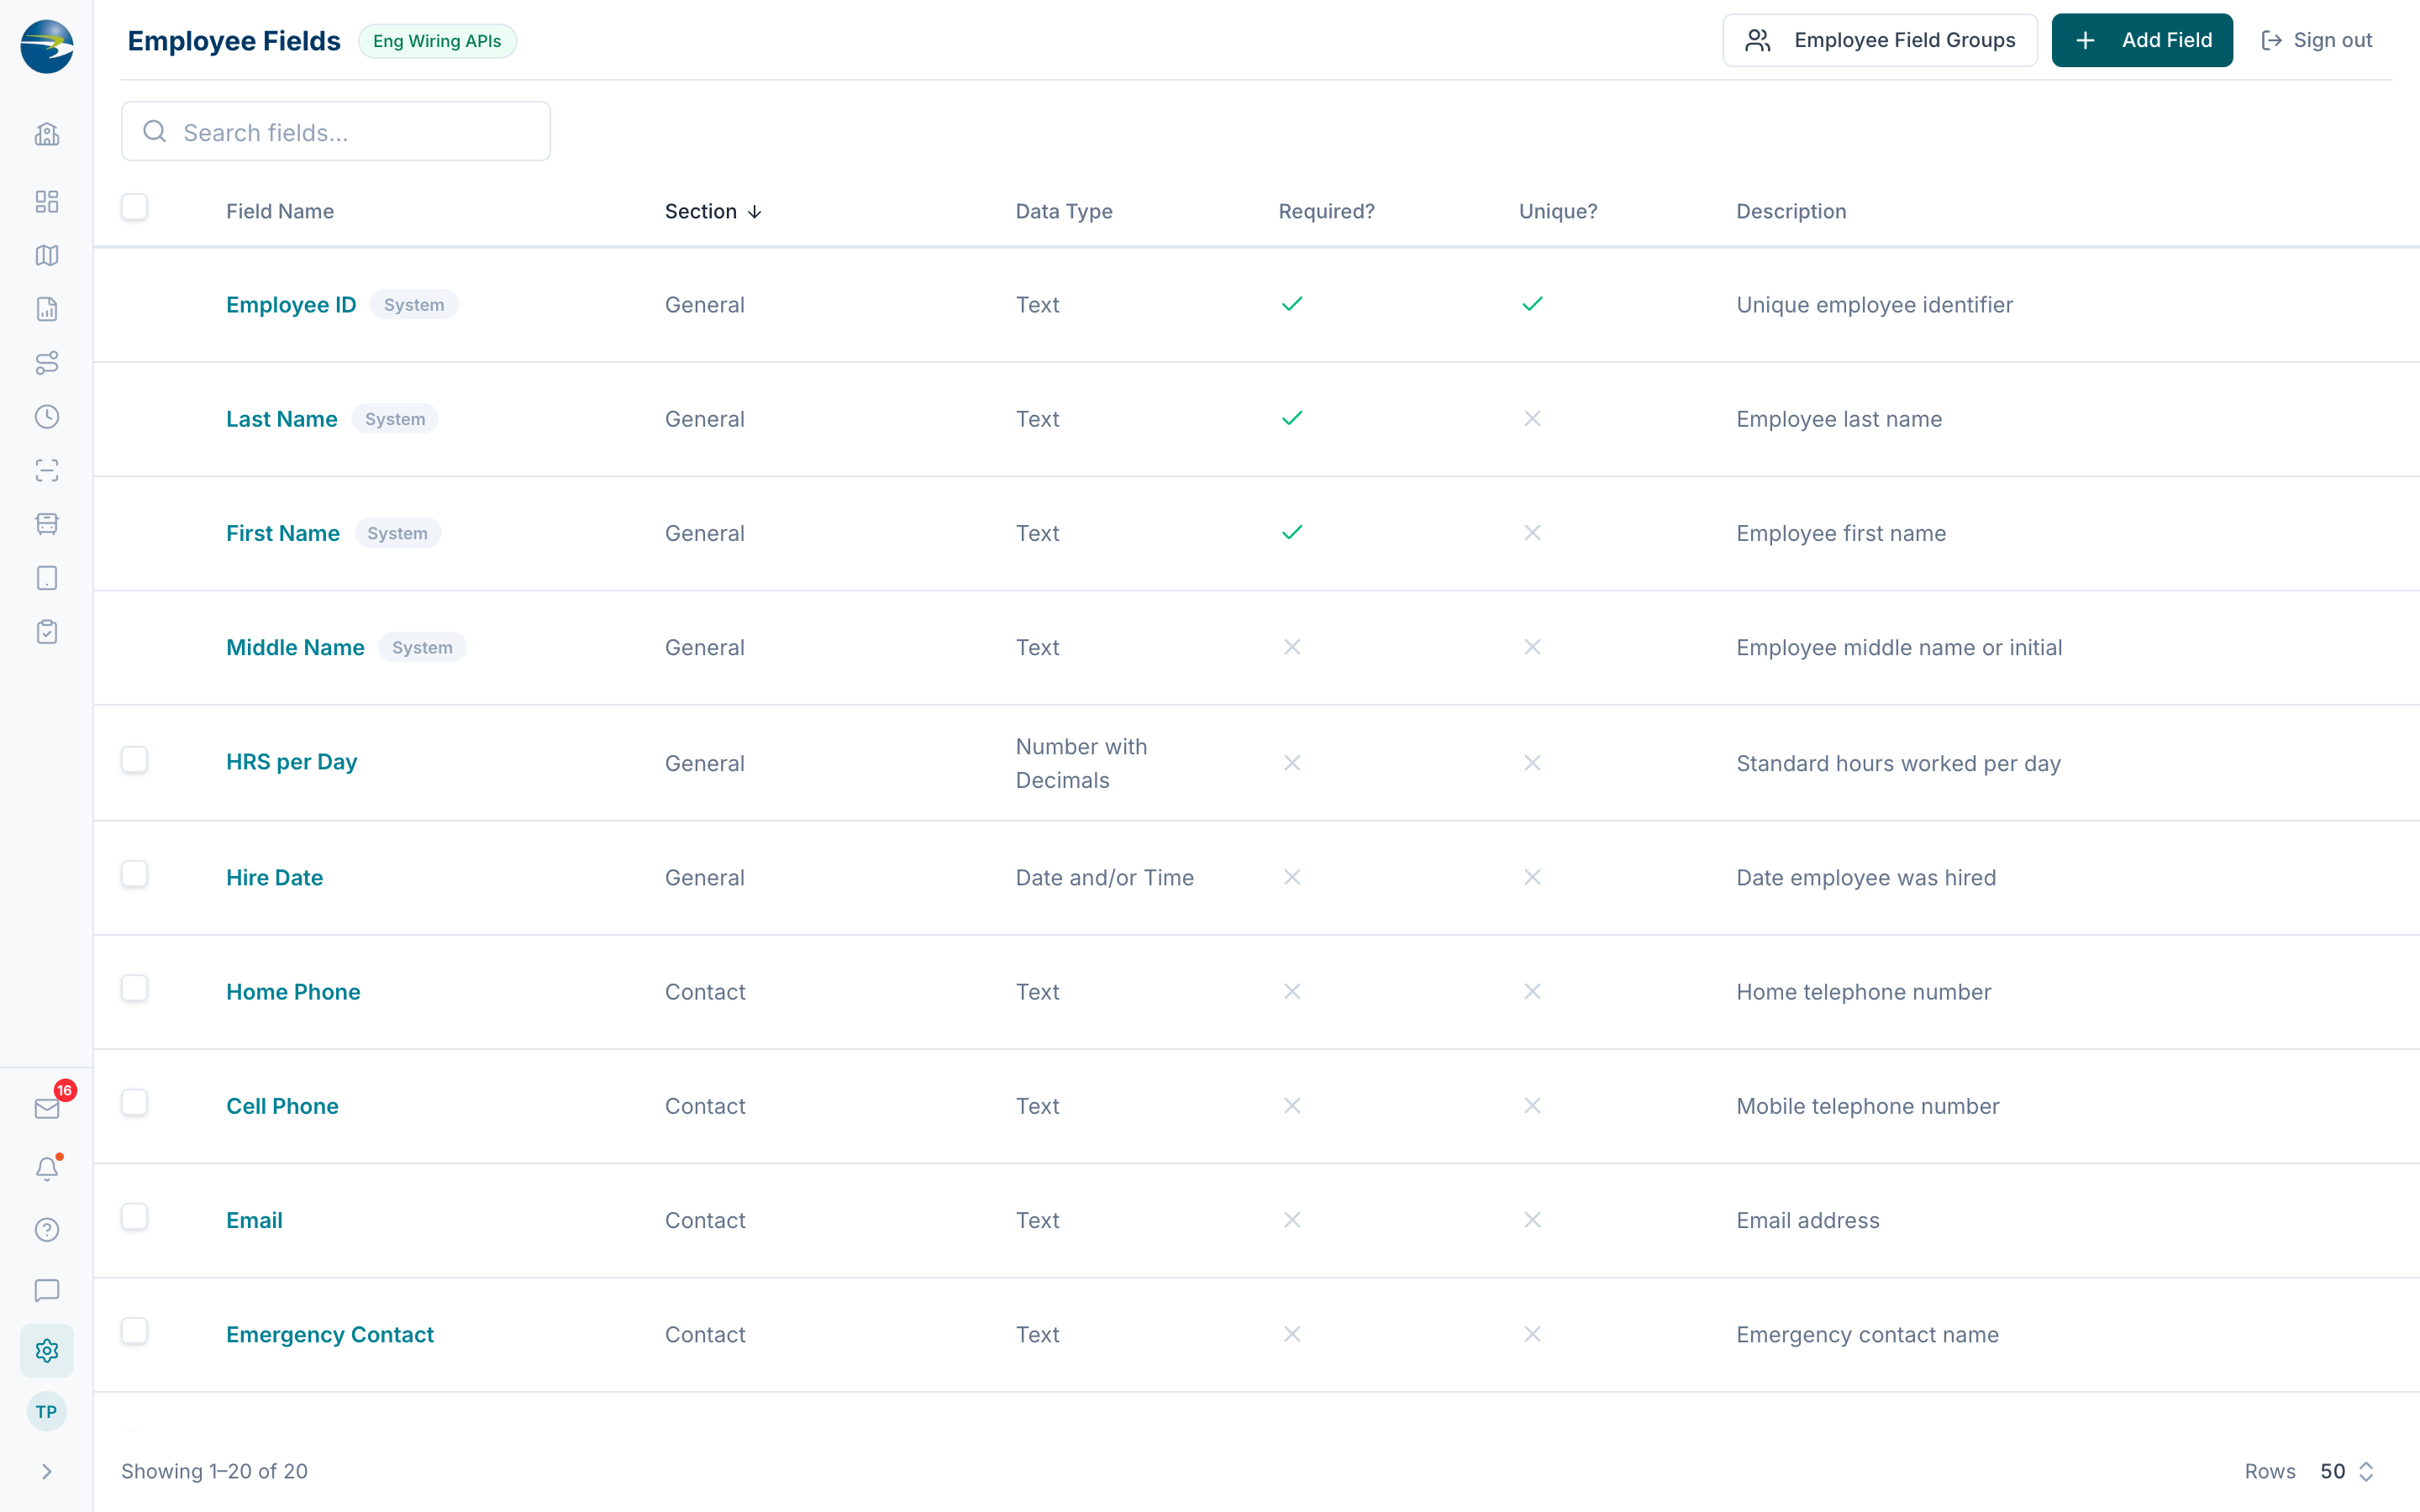
Task: Open the TP user avatar
Action: tap(47, 1412)
